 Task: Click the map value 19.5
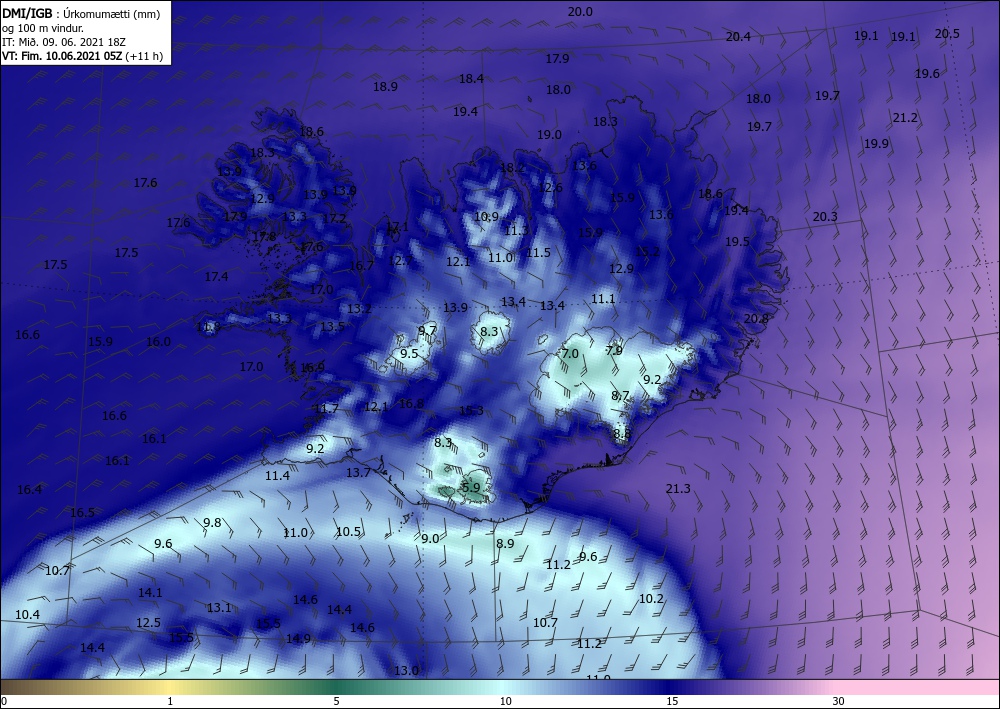(x=737, y=242)
